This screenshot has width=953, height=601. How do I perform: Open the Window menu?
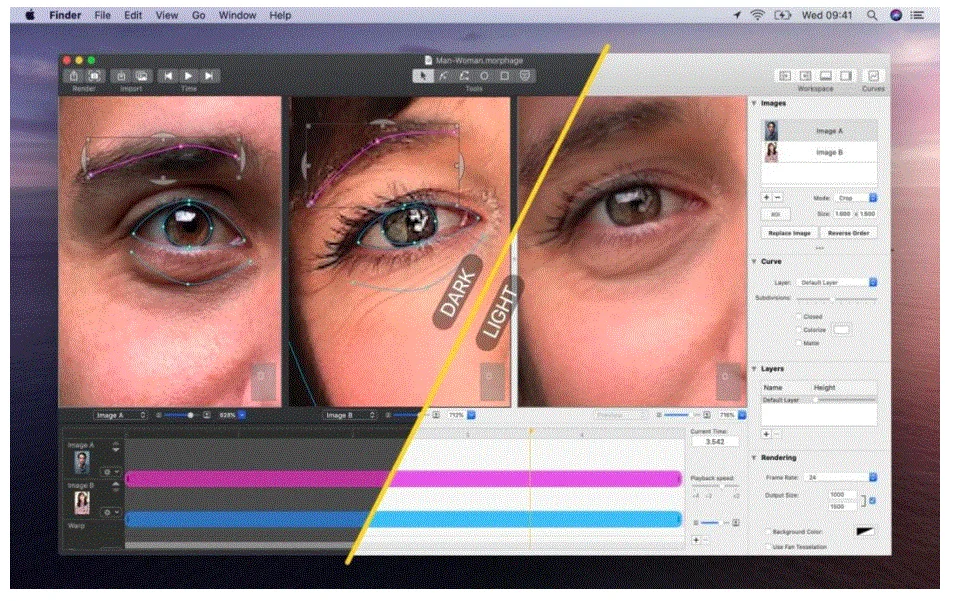click(237, 15)
